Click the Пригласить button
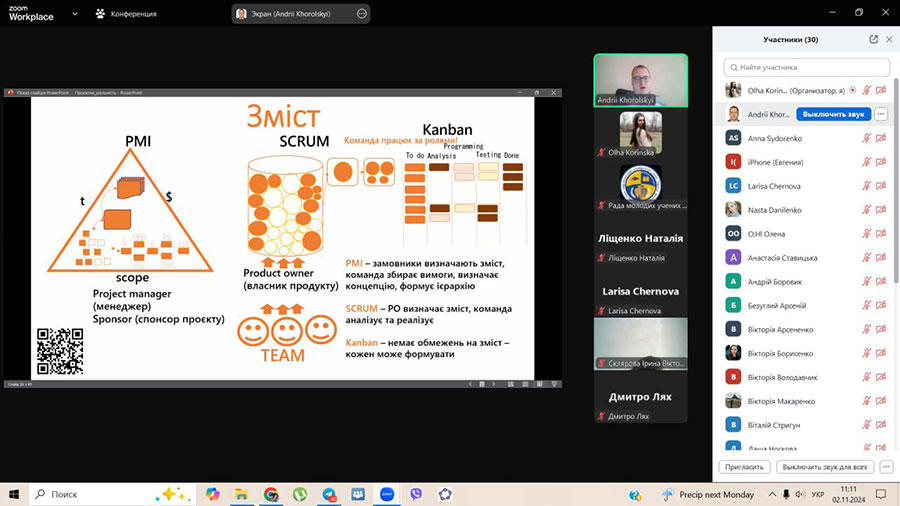900x506 pixels. point(744,467)
